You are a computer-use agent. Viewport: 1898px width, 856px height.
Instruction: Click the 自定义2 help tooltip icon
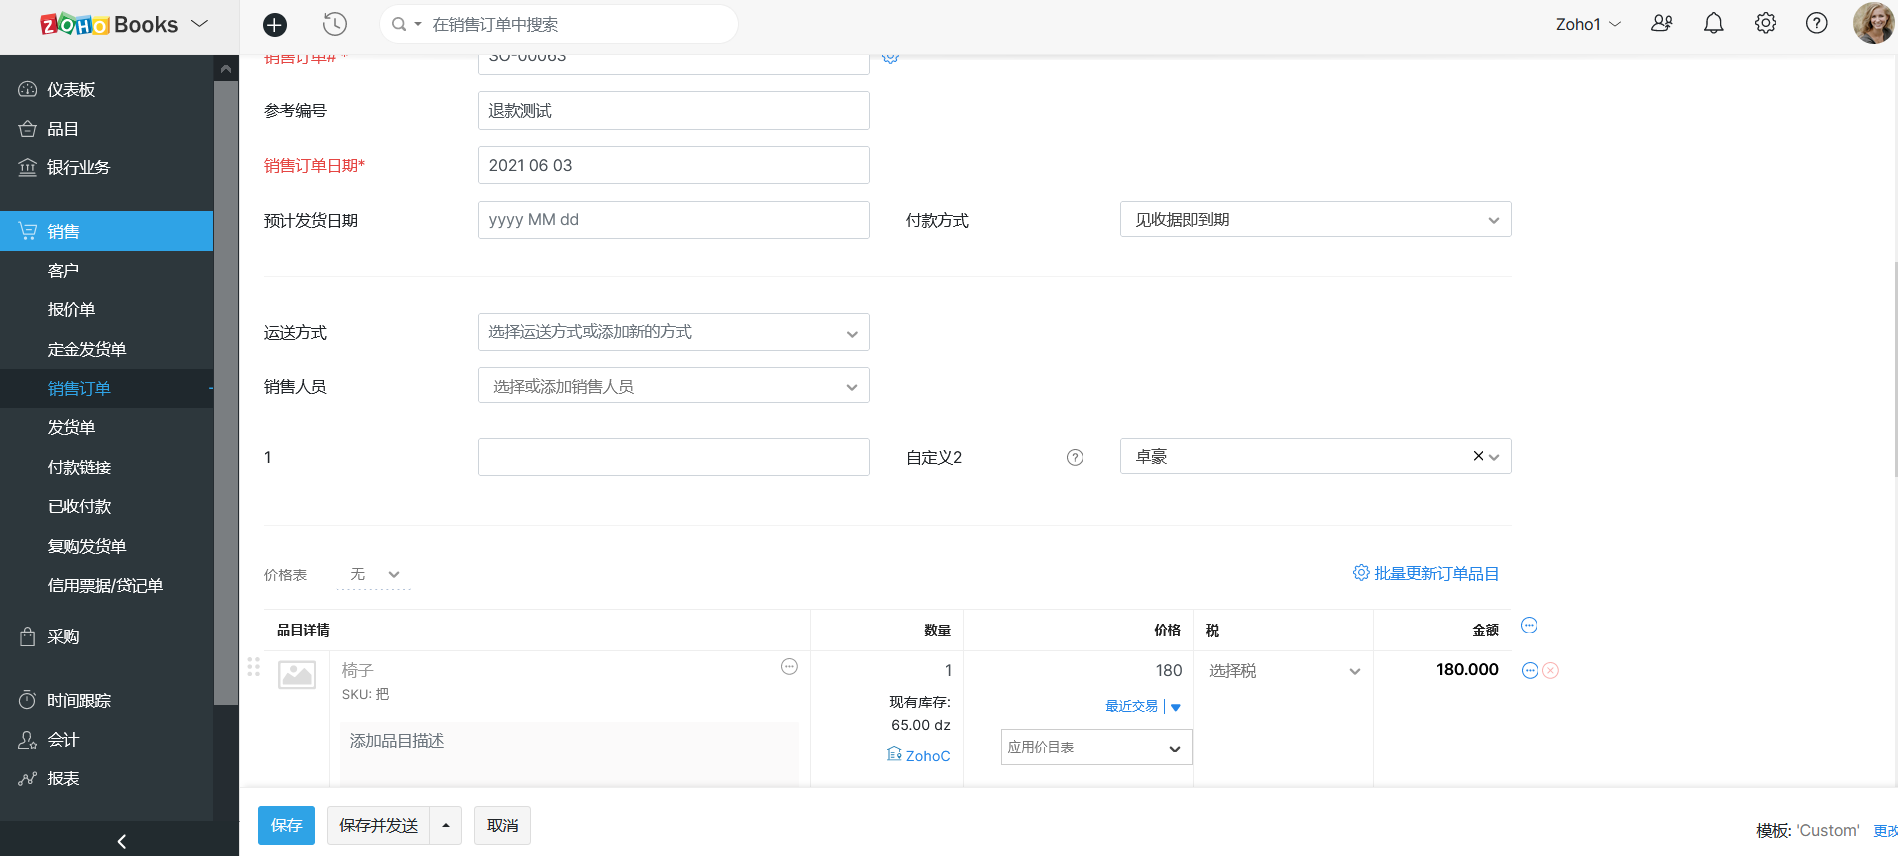pos(1075,458)
